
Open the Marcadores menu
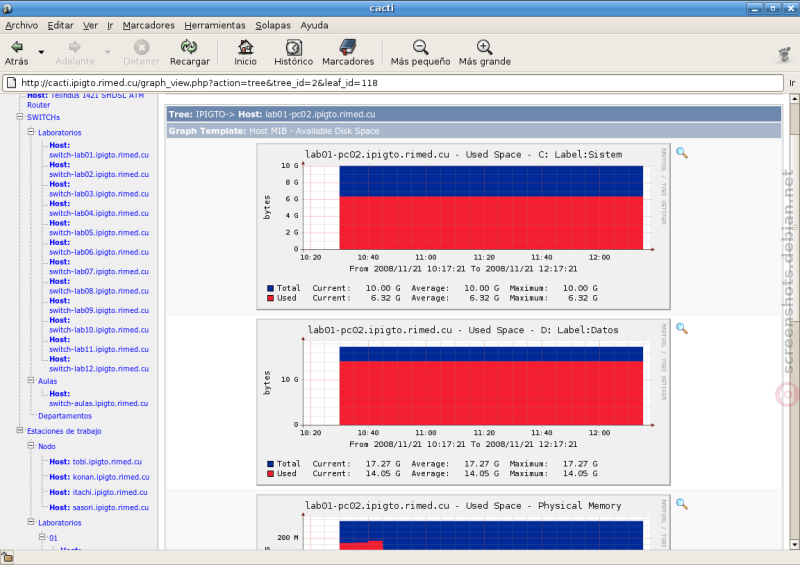(148, 26)
